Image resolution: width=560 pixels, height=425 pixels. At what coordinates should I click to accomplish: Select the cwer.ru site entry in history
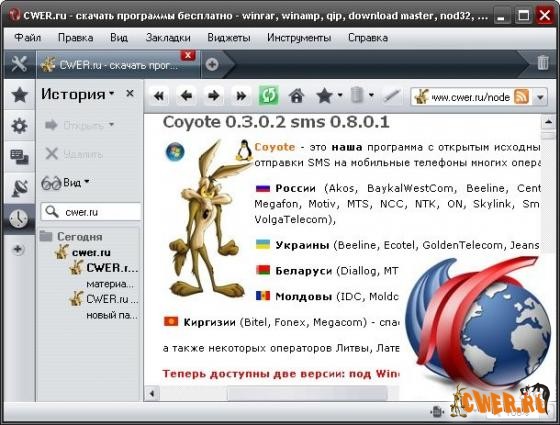(83, 252)
